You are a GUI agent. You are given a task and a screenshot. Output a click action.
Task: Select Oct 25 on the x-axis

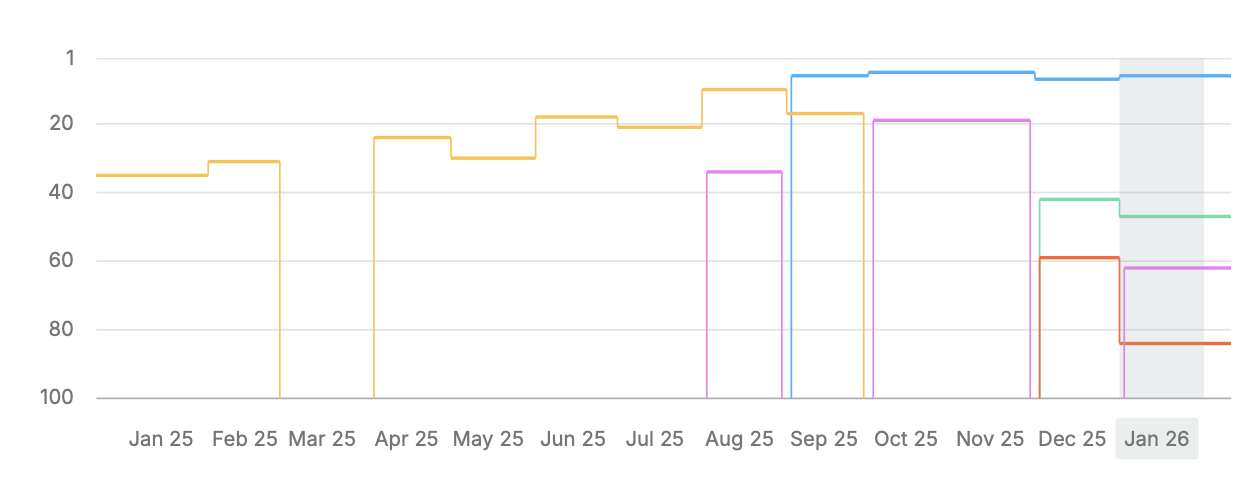click(905, 439)
